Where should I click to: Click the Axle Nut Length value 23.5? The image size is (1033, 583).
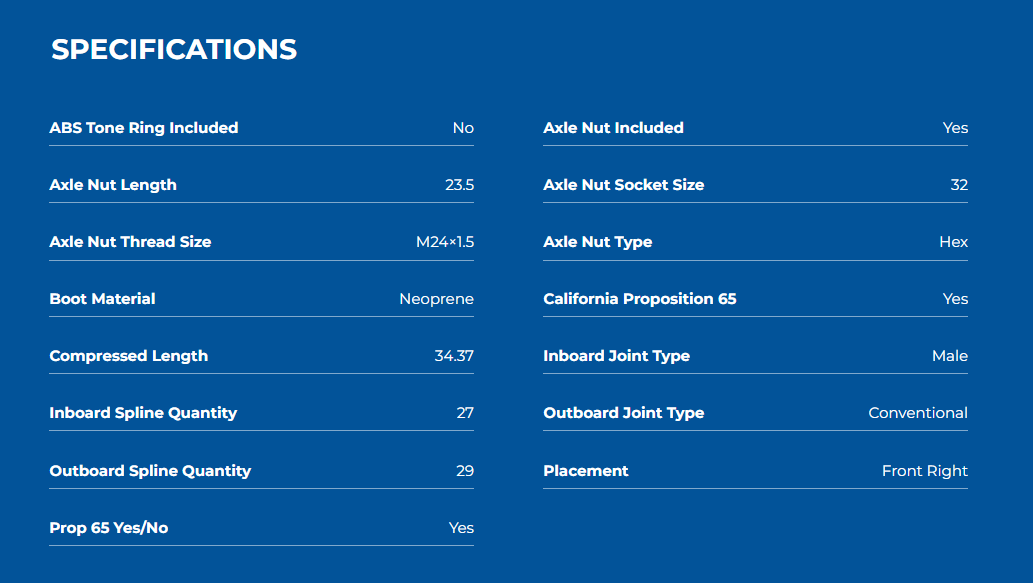coord(459,185)
